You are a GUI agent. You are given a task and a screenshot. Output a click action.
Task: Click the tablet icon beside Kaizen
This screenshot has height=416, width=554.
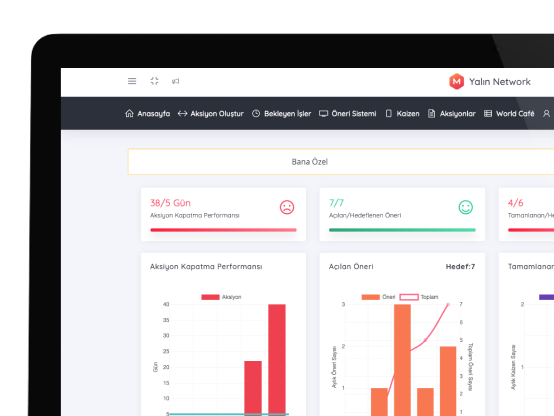click(x=389, y=113)
